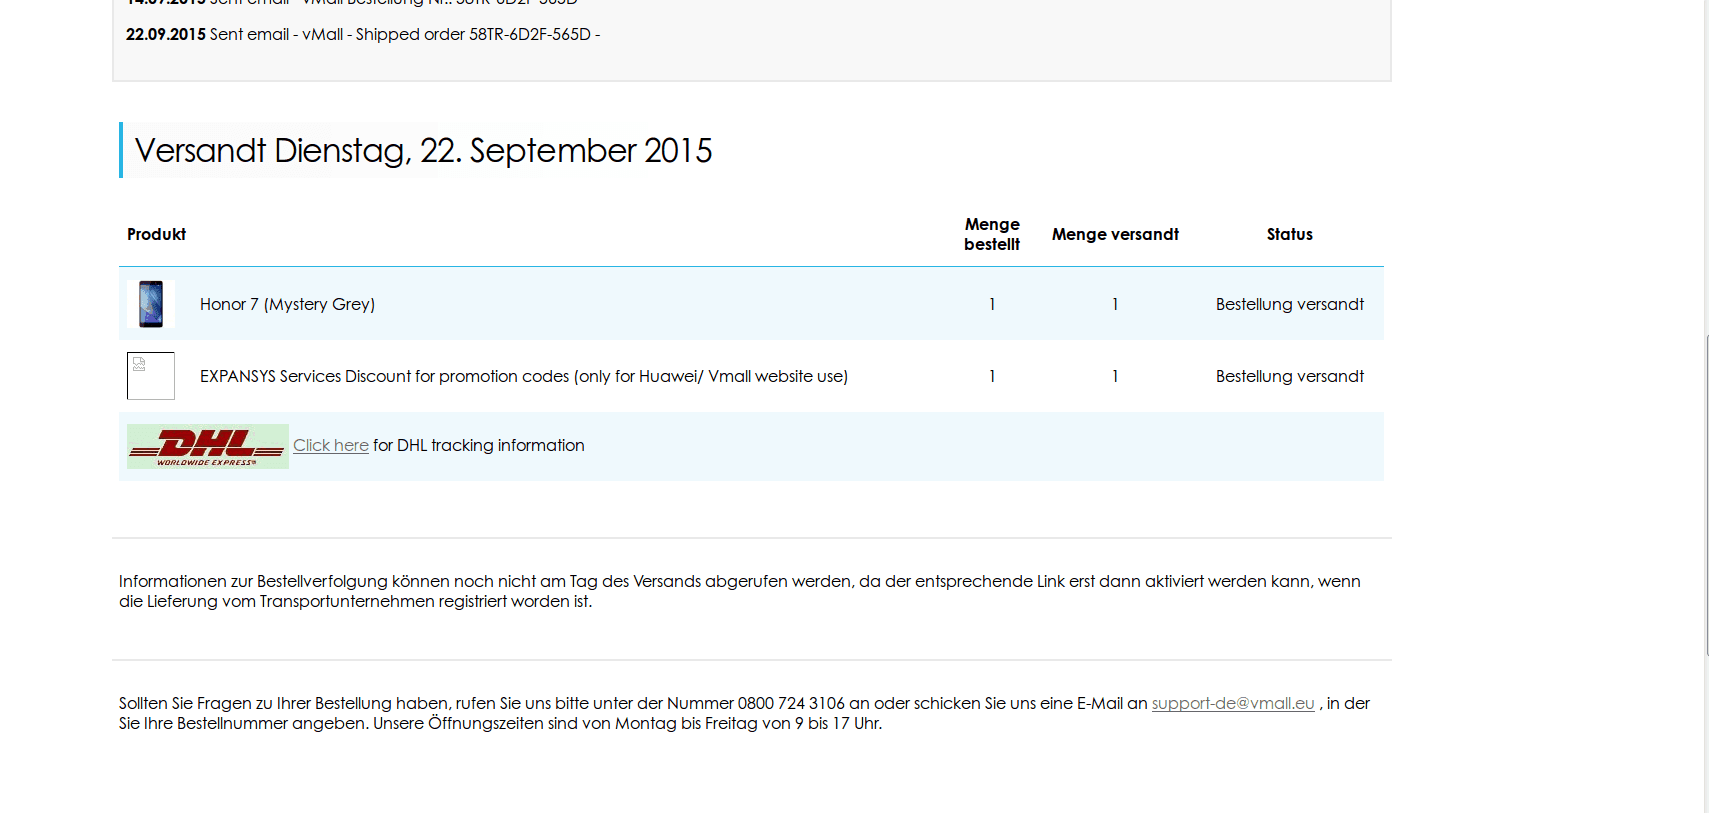Click the 'Informationen zur Bestellverfolgung' notice paragraph
The width and height of the screenshot is (1709, 813).
pyautogui.click(x=740, y=591)
